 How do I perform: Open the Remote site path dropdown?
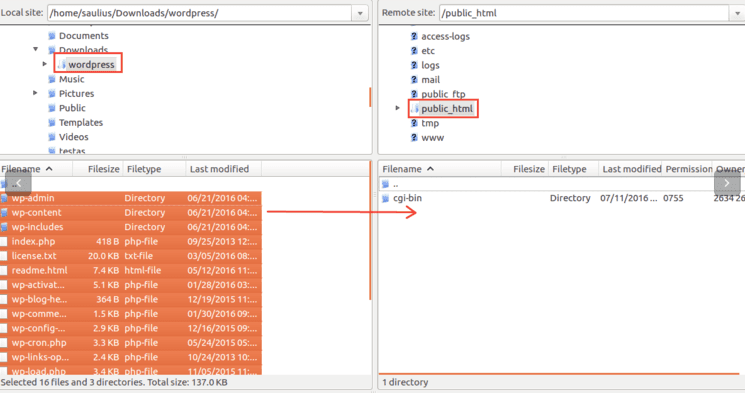[737, 13]
